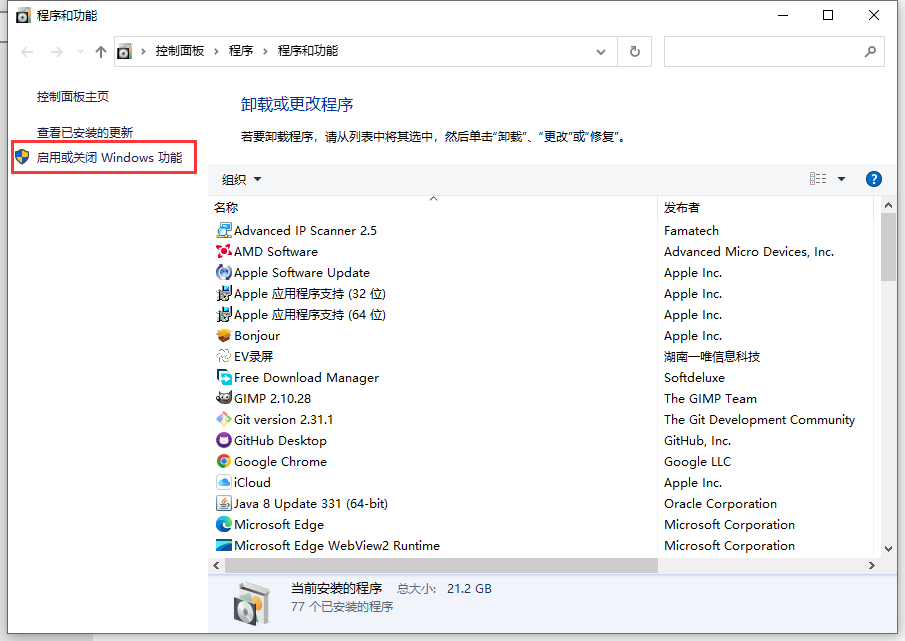Select The Git Development Community cell
This screenshot has width=905, height=641.
pos(759,419)
